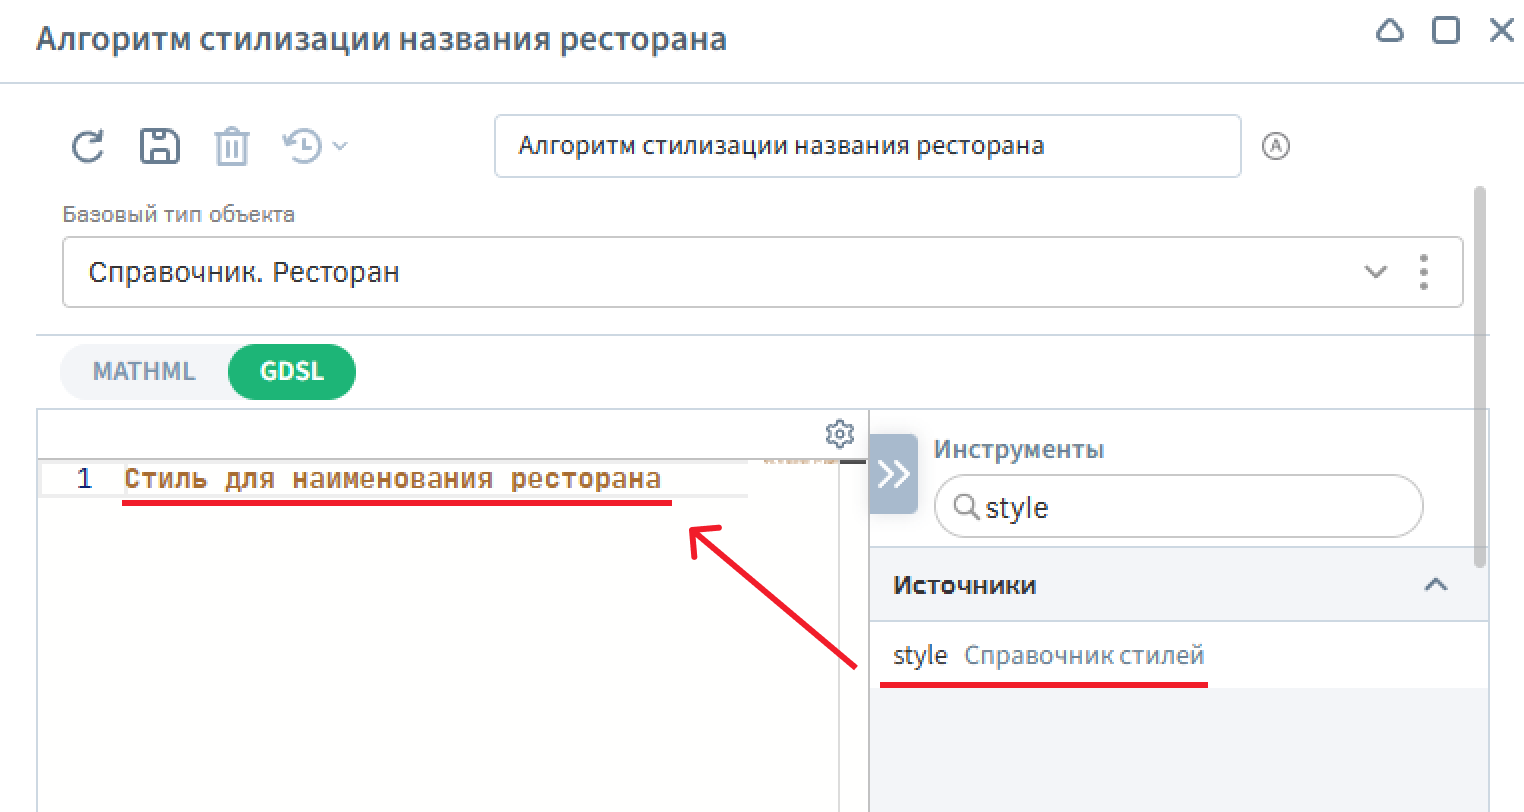Switch to MATHML mode
Image resolution: width=1524 pixels, height=812 pixels.
[144, 372]
